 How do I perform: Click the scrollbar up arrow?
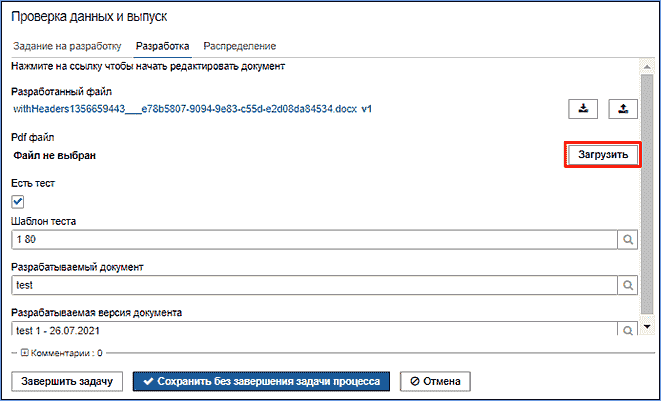646,66
